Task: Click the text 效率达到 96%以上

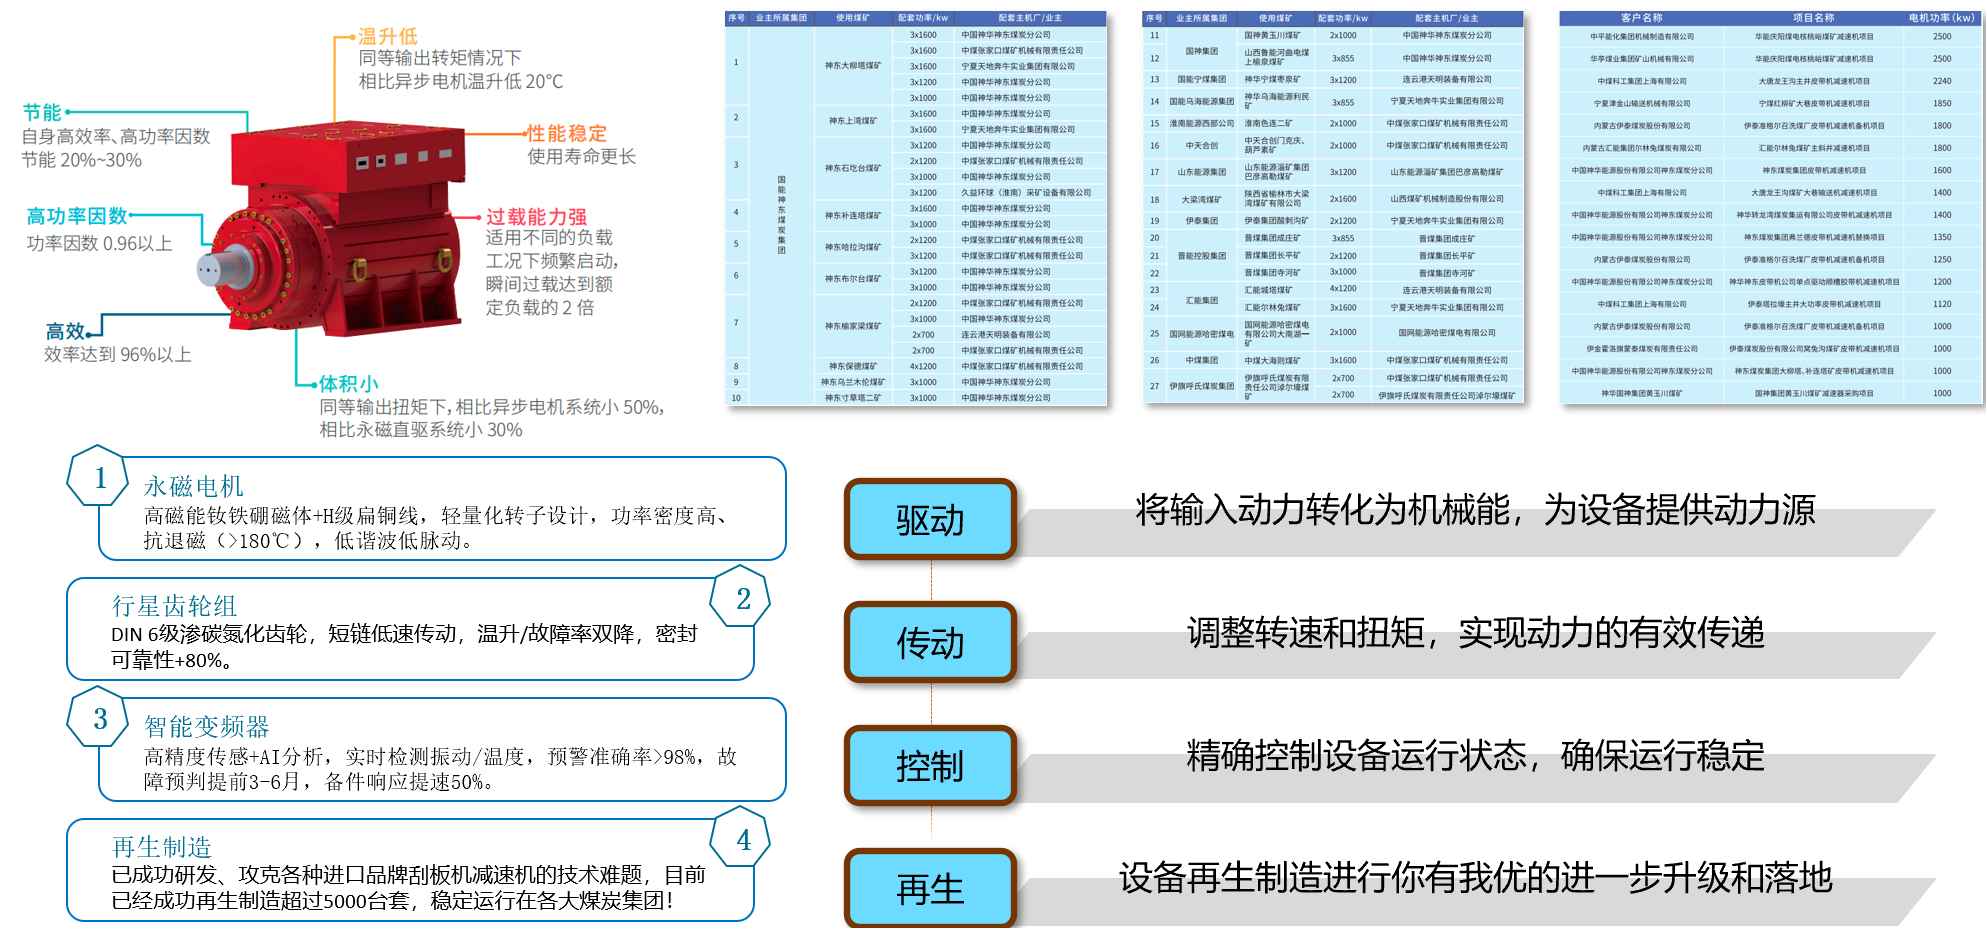Action: pos(118,354)
